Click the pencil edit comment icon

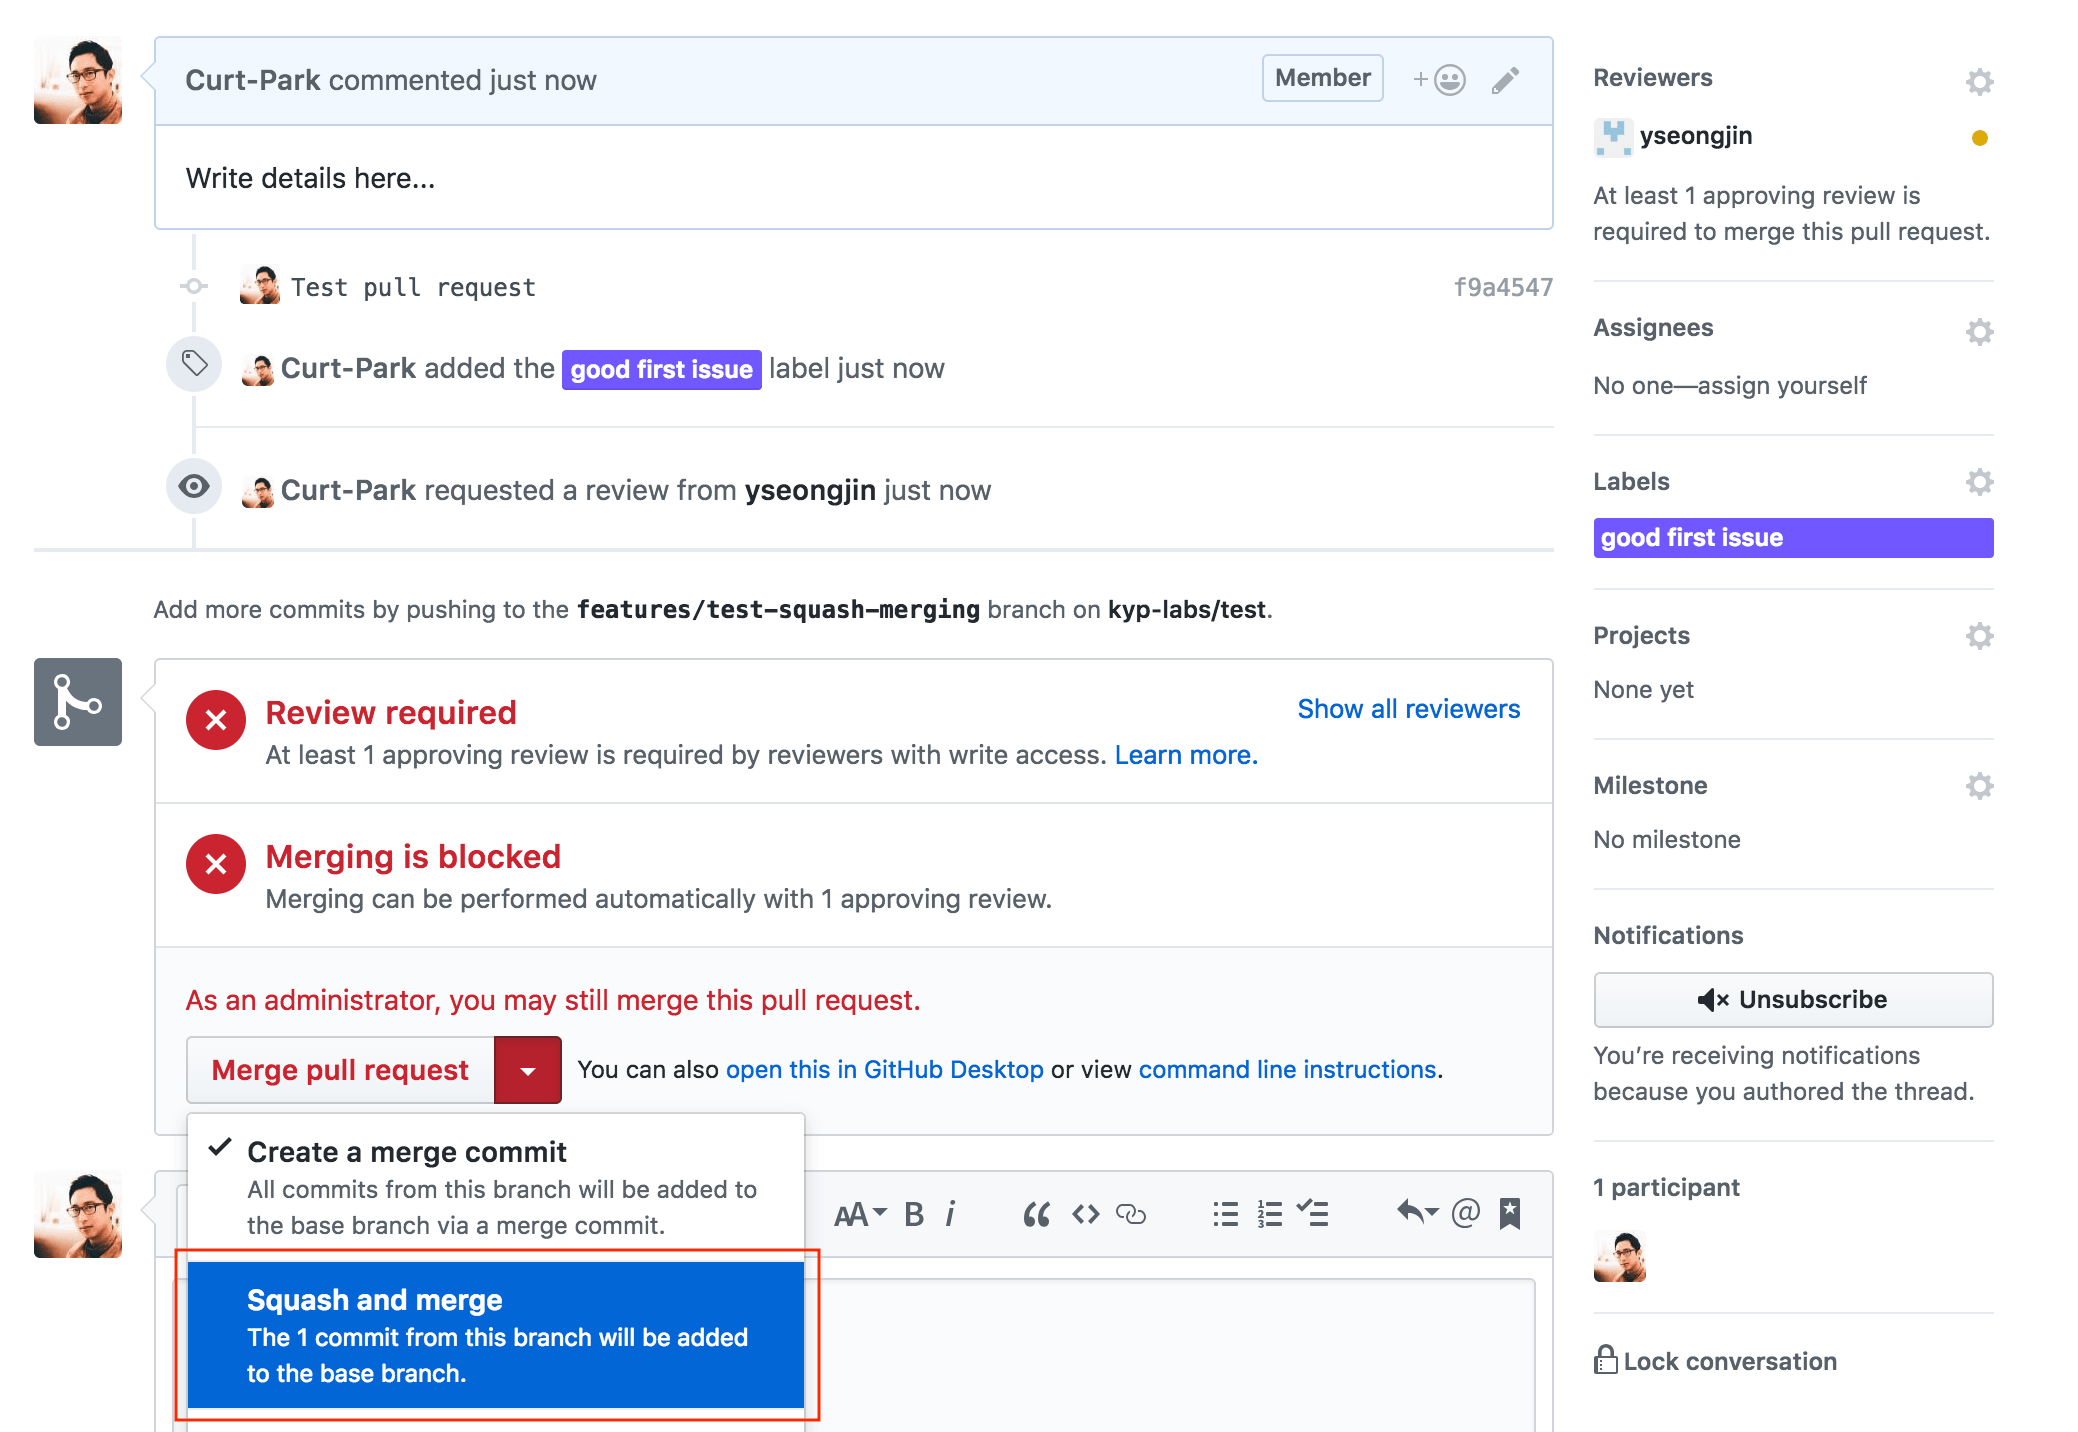(1505, 80)
